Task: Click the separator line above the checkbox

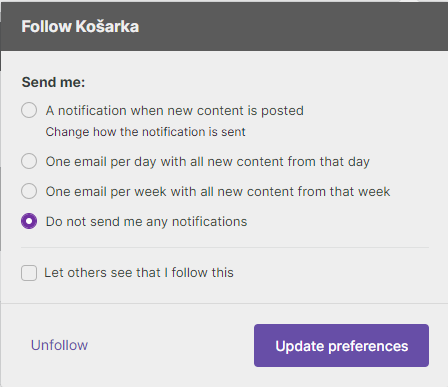Action: point(225,248)
